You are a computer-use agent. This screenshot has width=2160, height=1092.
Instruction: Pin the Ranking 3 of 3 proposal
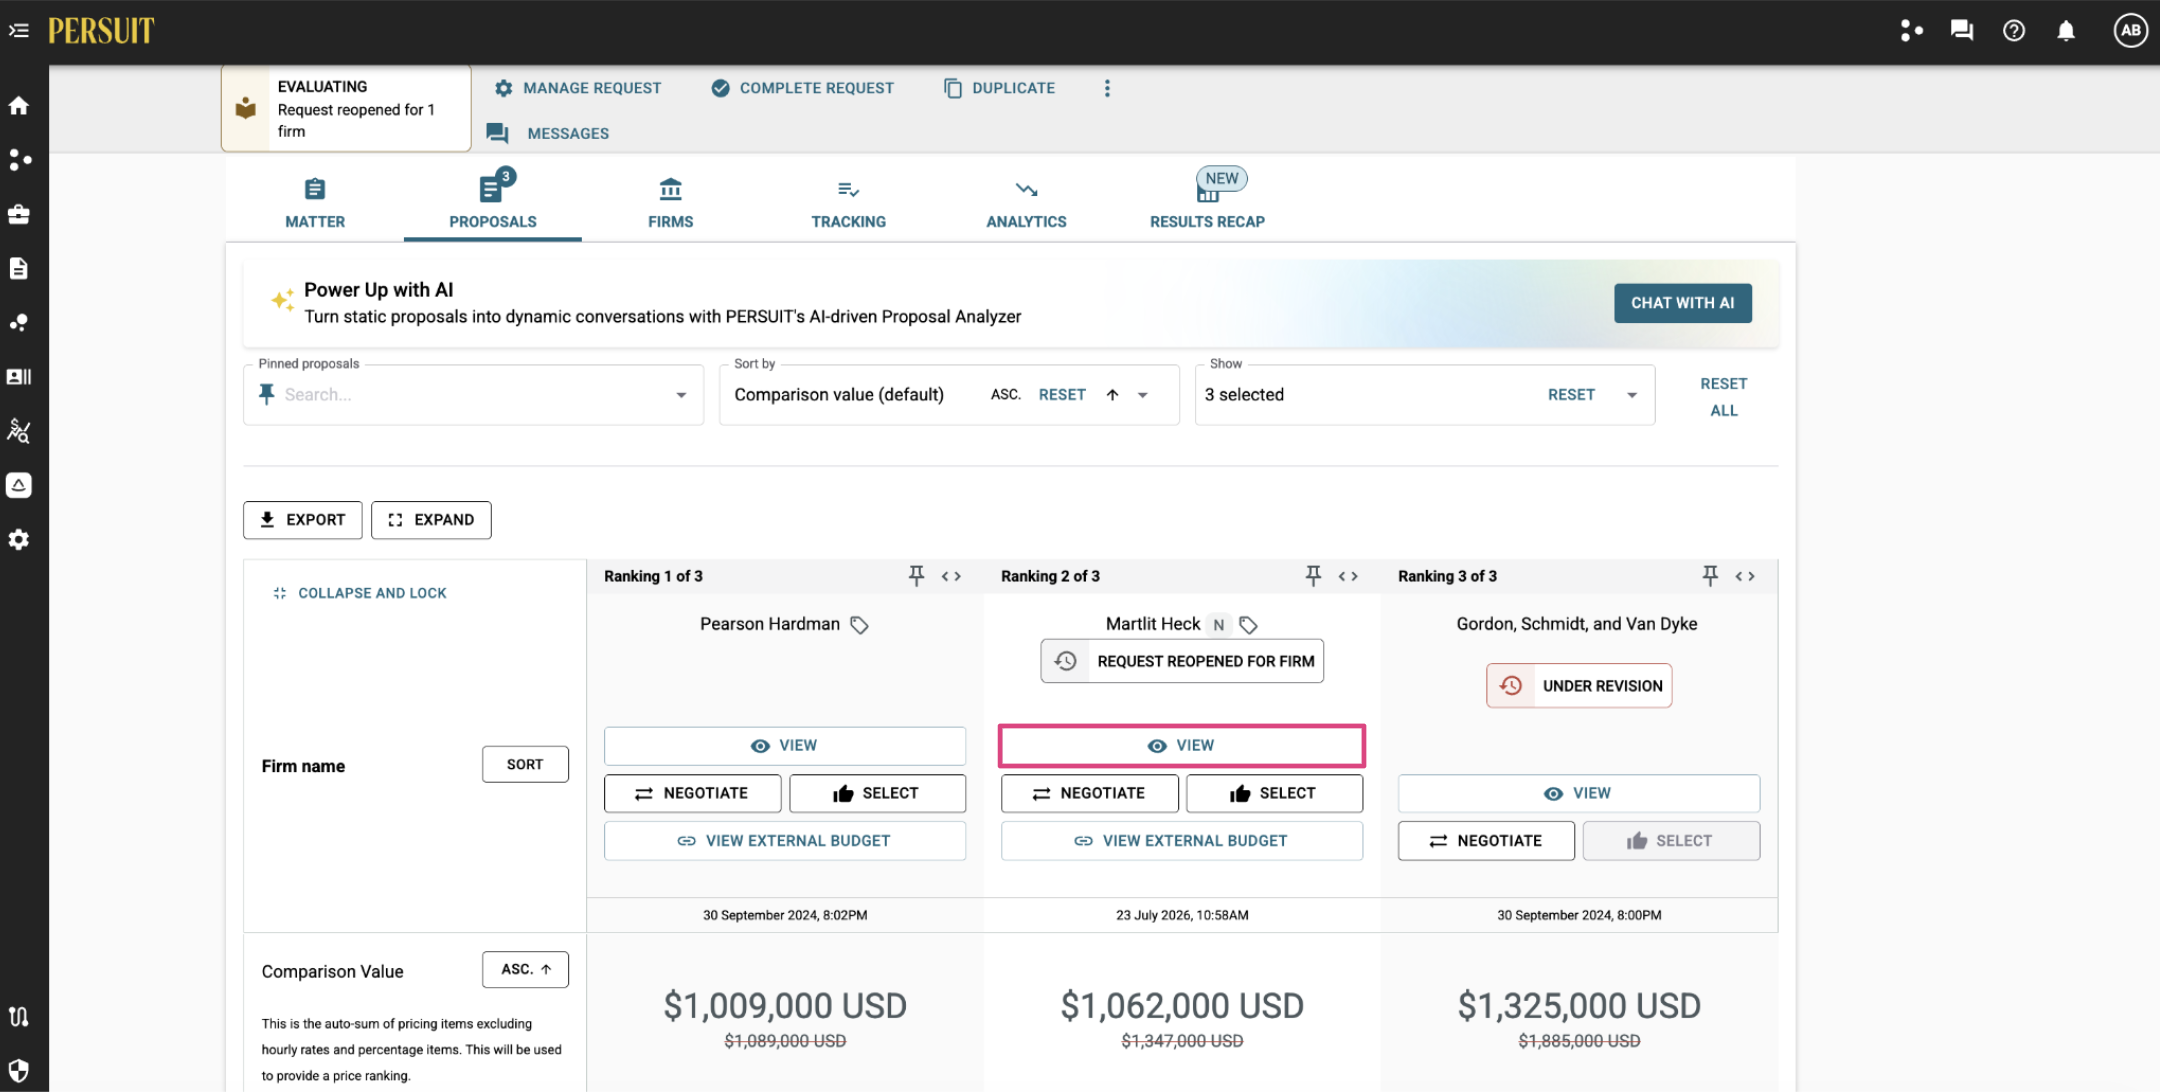(1710, 576)
